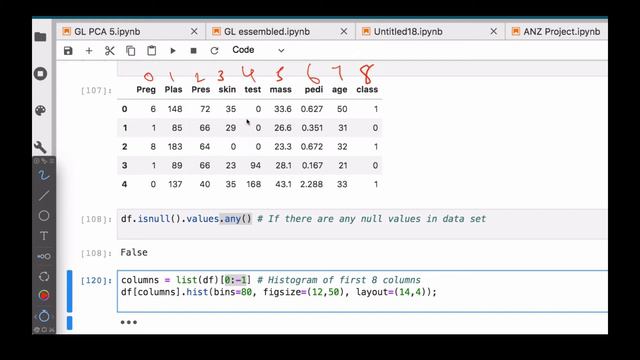Open the command palette sidebar icon

pyautogui.click(x=40, y=110)
